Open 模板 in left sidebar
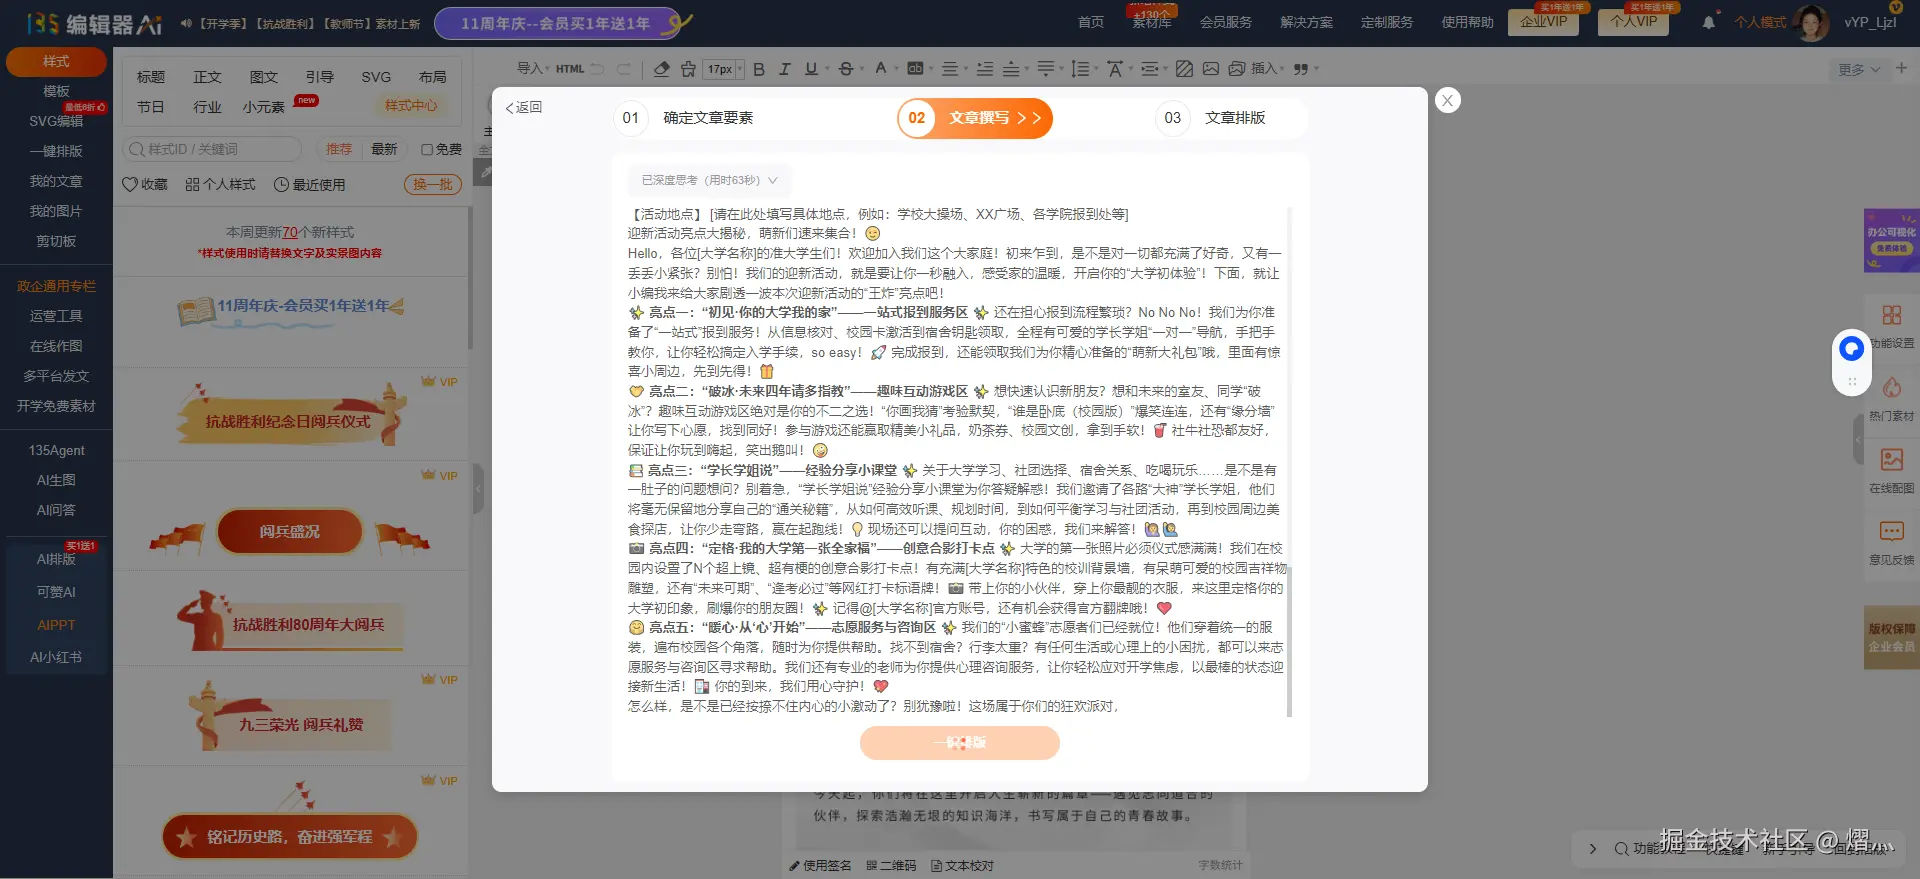 [56, 91]
